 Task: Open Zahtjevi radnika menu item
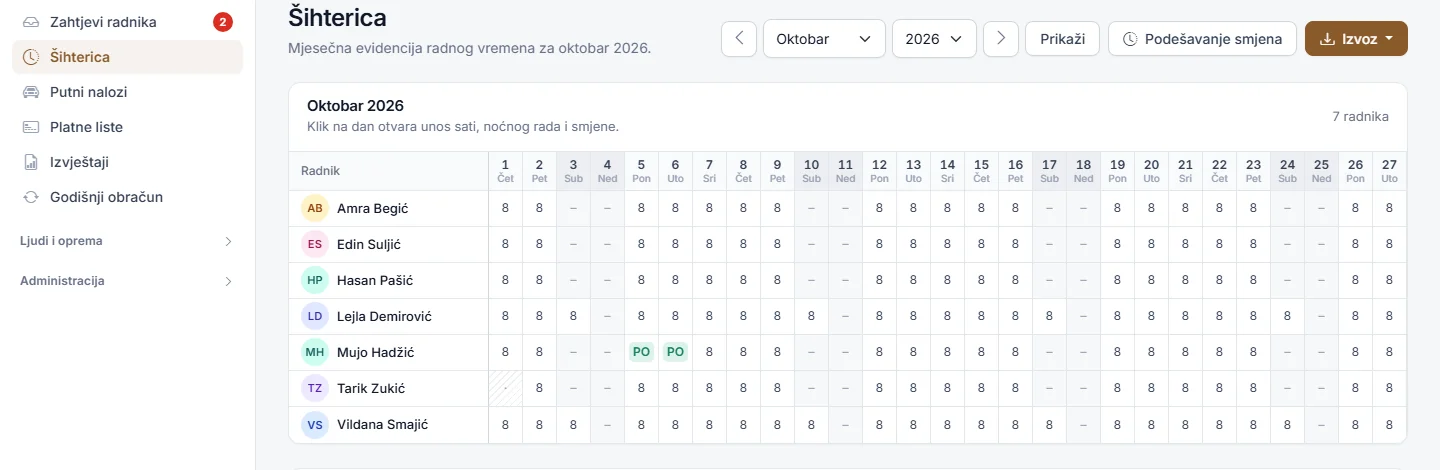coord(127,22)
